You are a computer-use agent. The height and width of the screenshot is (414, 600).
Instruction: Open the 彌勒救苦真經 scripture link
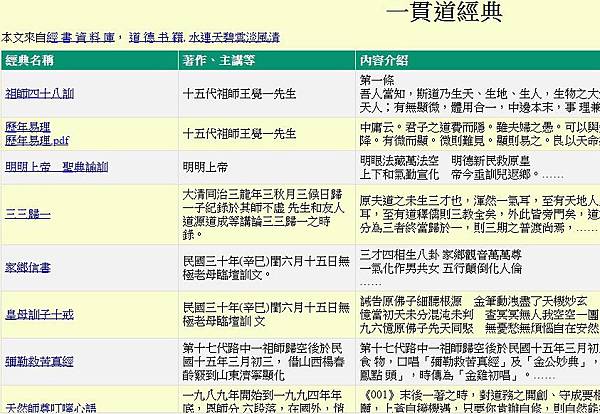pos(39,362)
